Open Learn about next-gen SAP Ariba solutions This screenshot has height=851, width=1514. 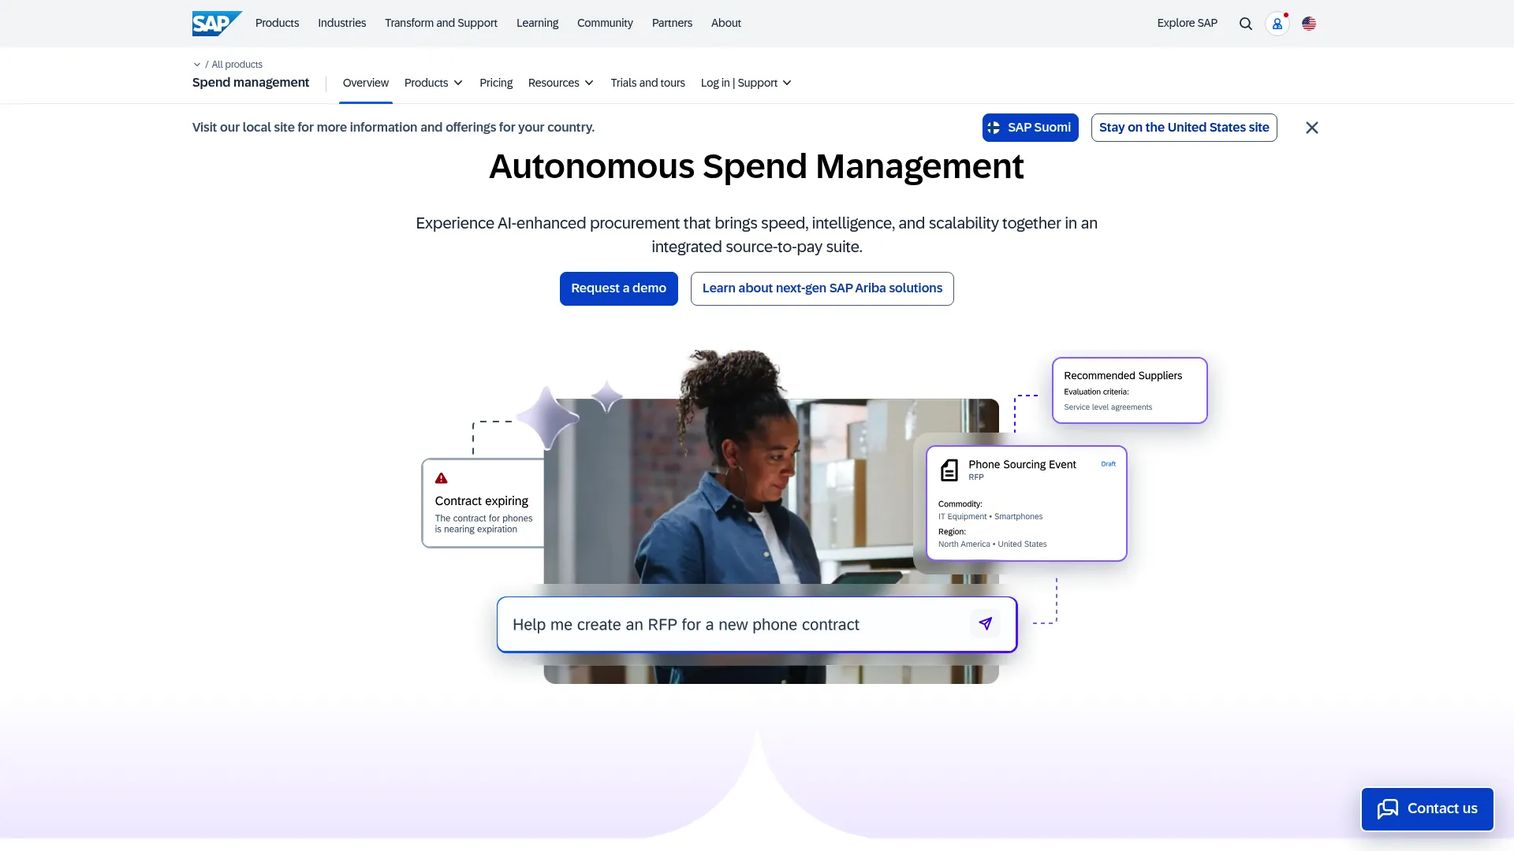[822, 288]
